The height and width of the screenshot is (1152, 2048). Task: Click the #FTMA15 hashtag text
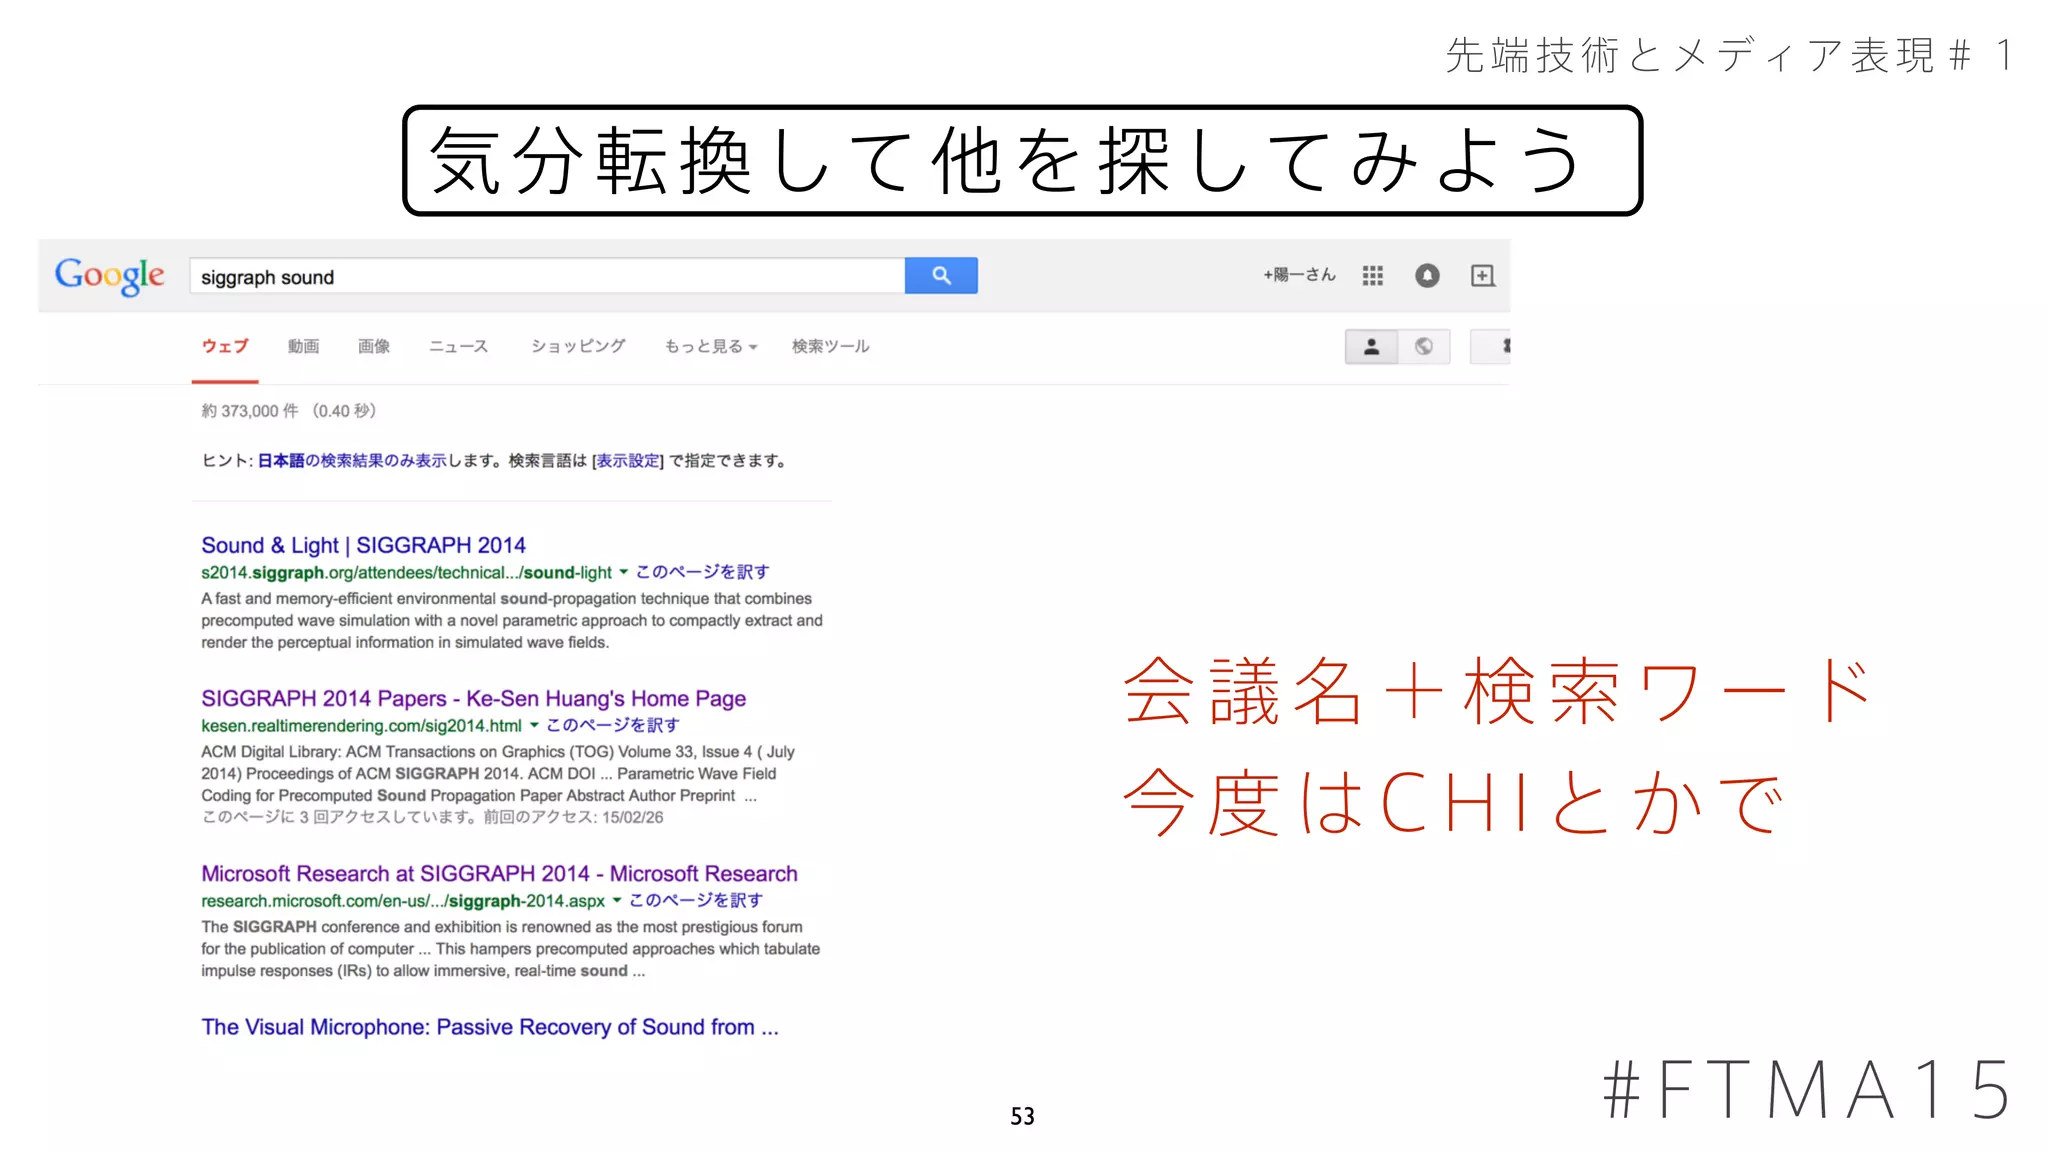click(1807, 1089)
